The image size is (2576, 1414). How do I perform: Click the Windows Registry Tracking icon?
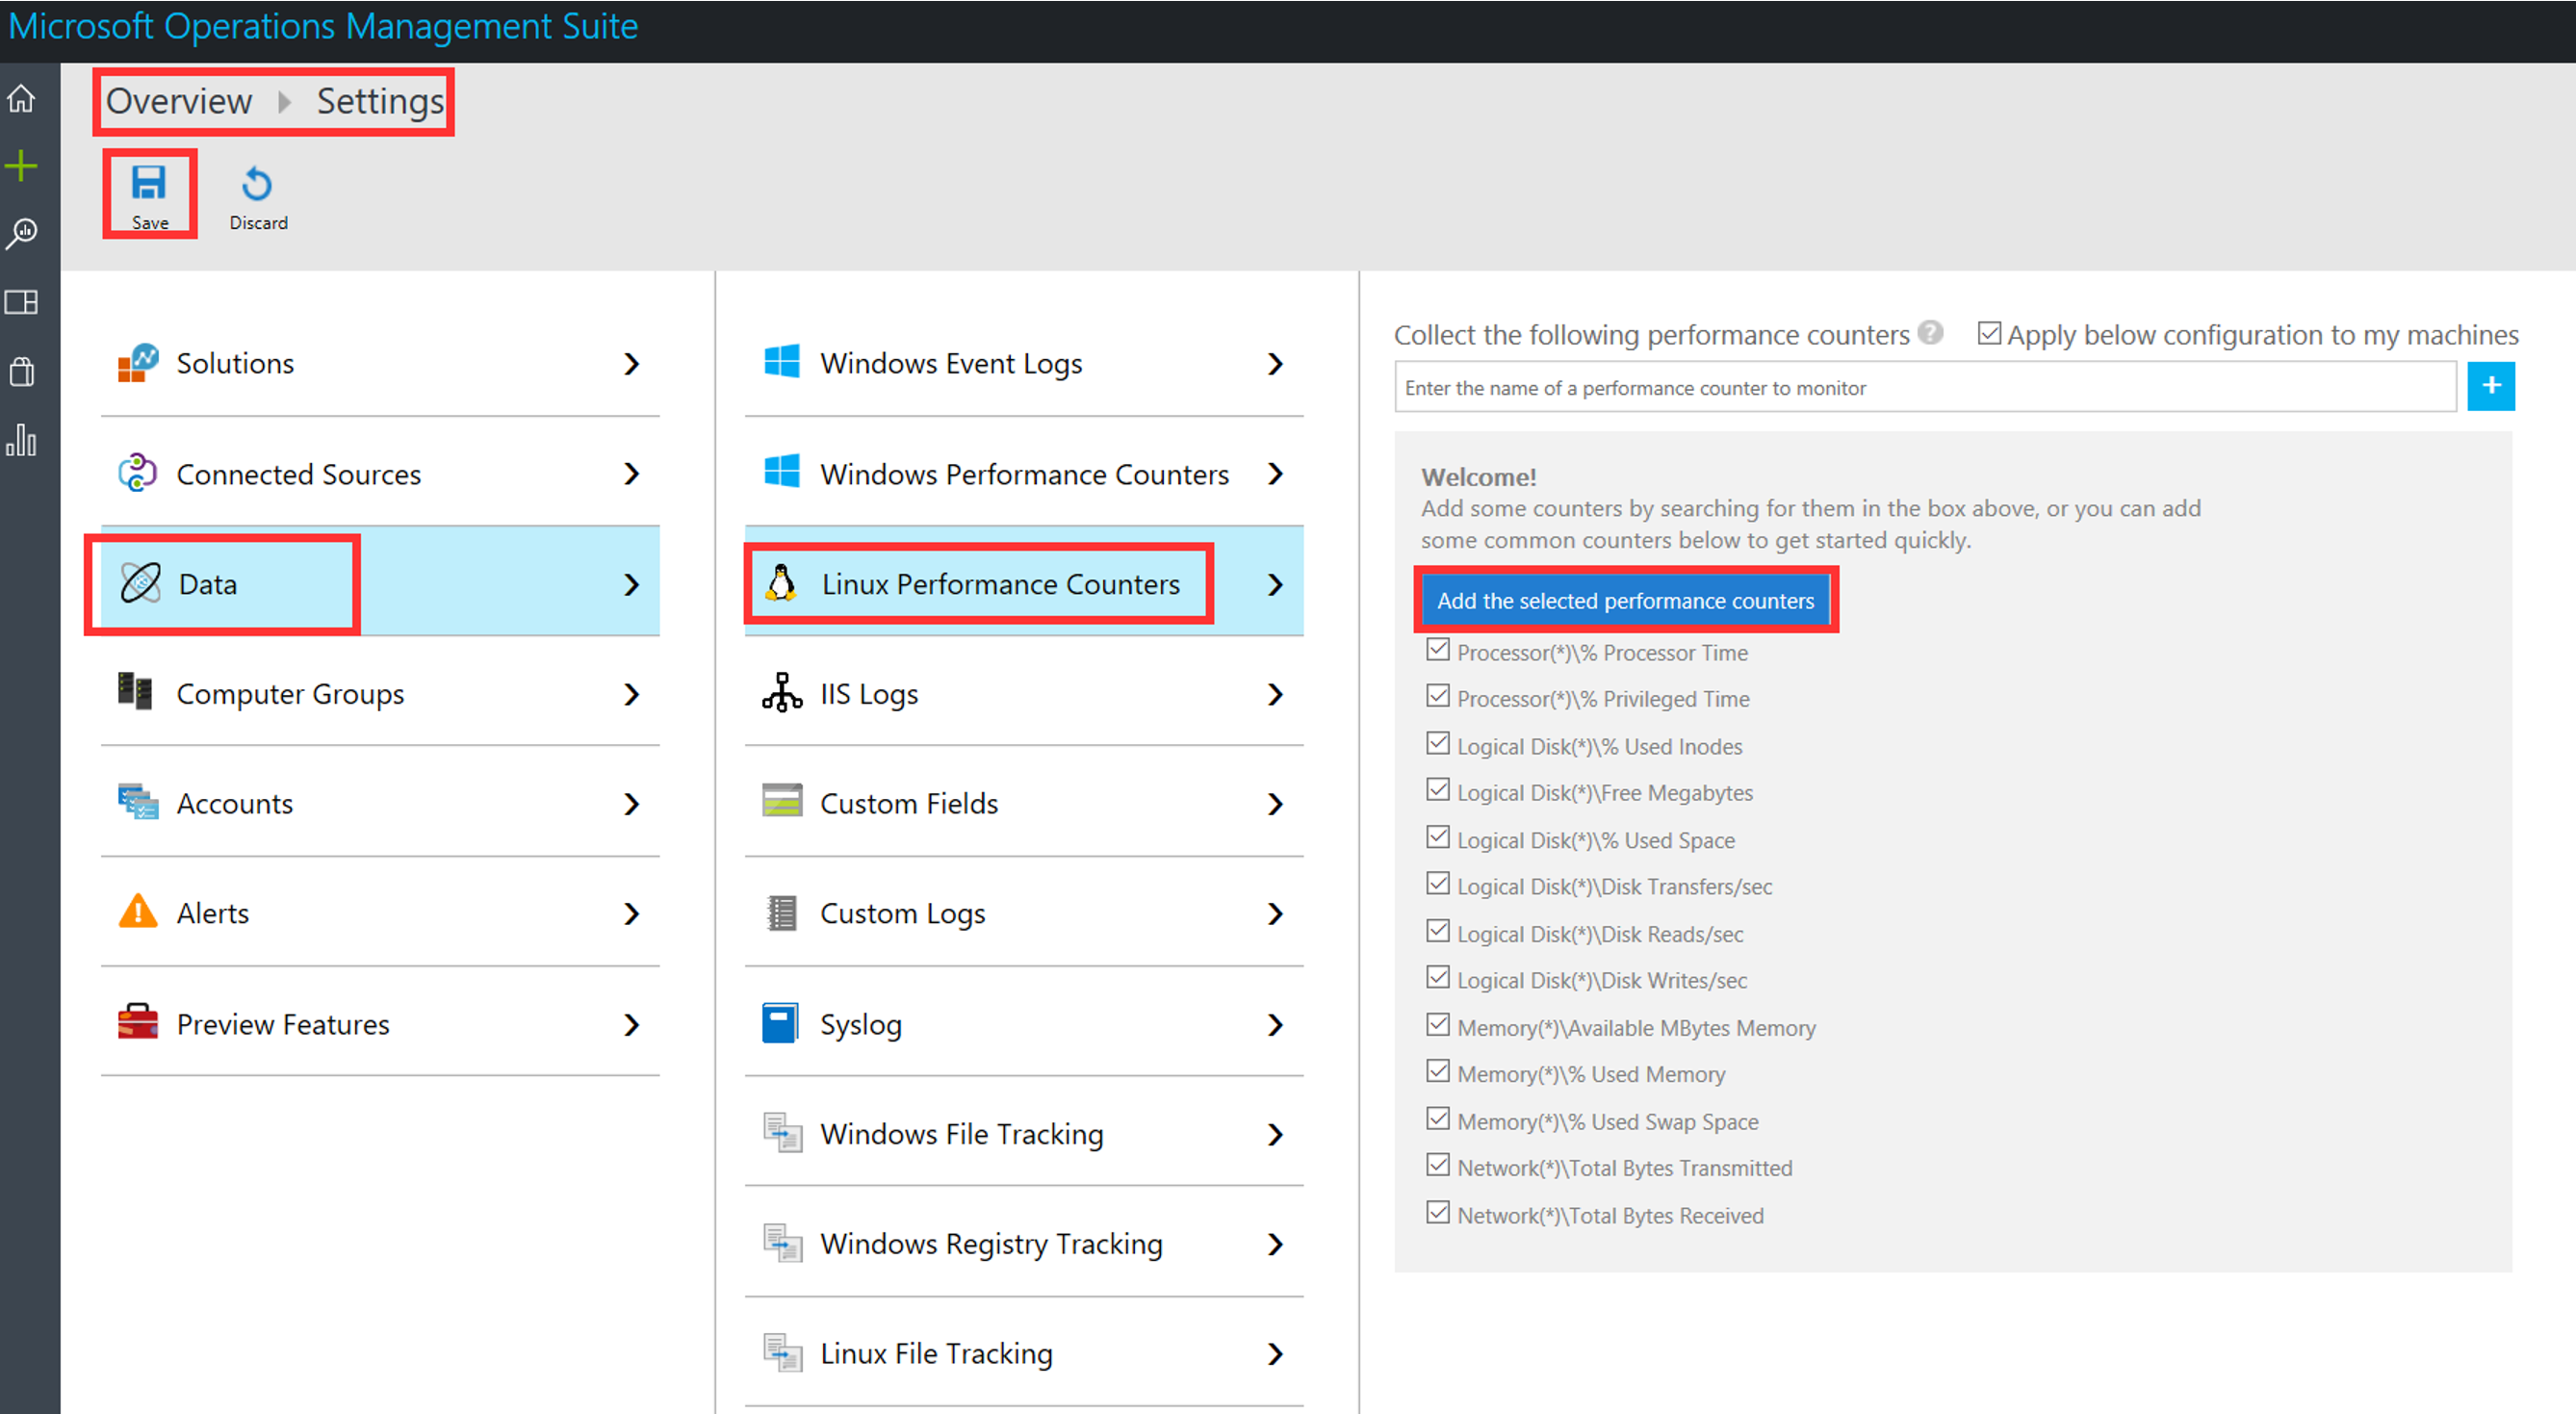(x=783, y=1243)
